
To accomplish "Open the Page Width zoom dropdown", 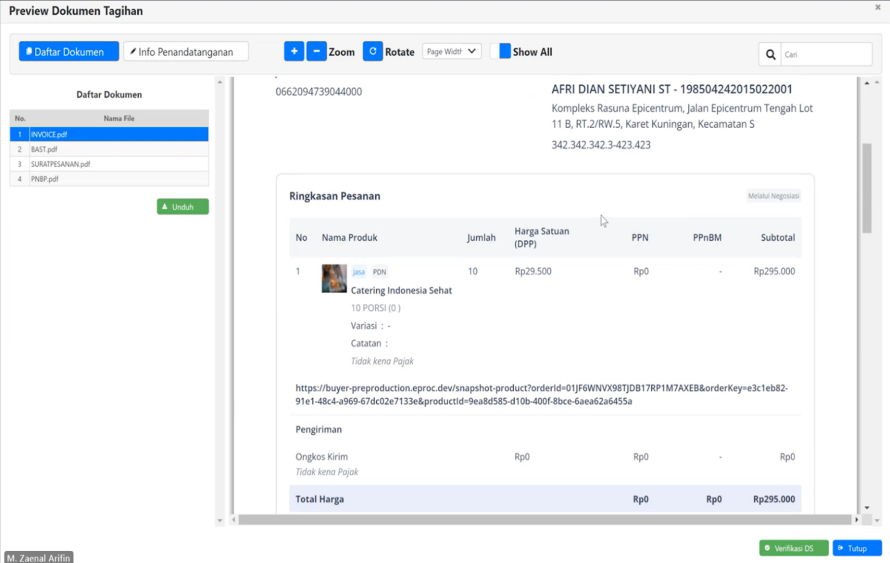I will click(x=451, y=51).
